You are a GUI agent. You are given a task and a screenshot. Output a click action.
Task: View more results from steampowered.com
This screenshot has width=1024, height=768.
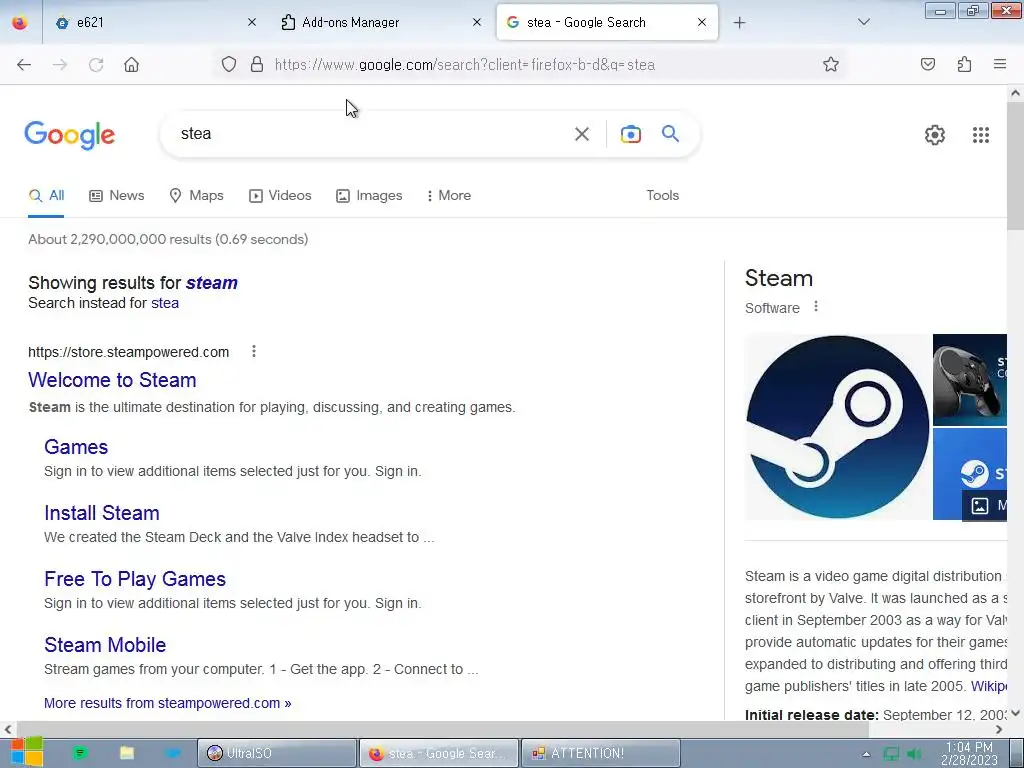pyautogui.click(x=168, y=703)
